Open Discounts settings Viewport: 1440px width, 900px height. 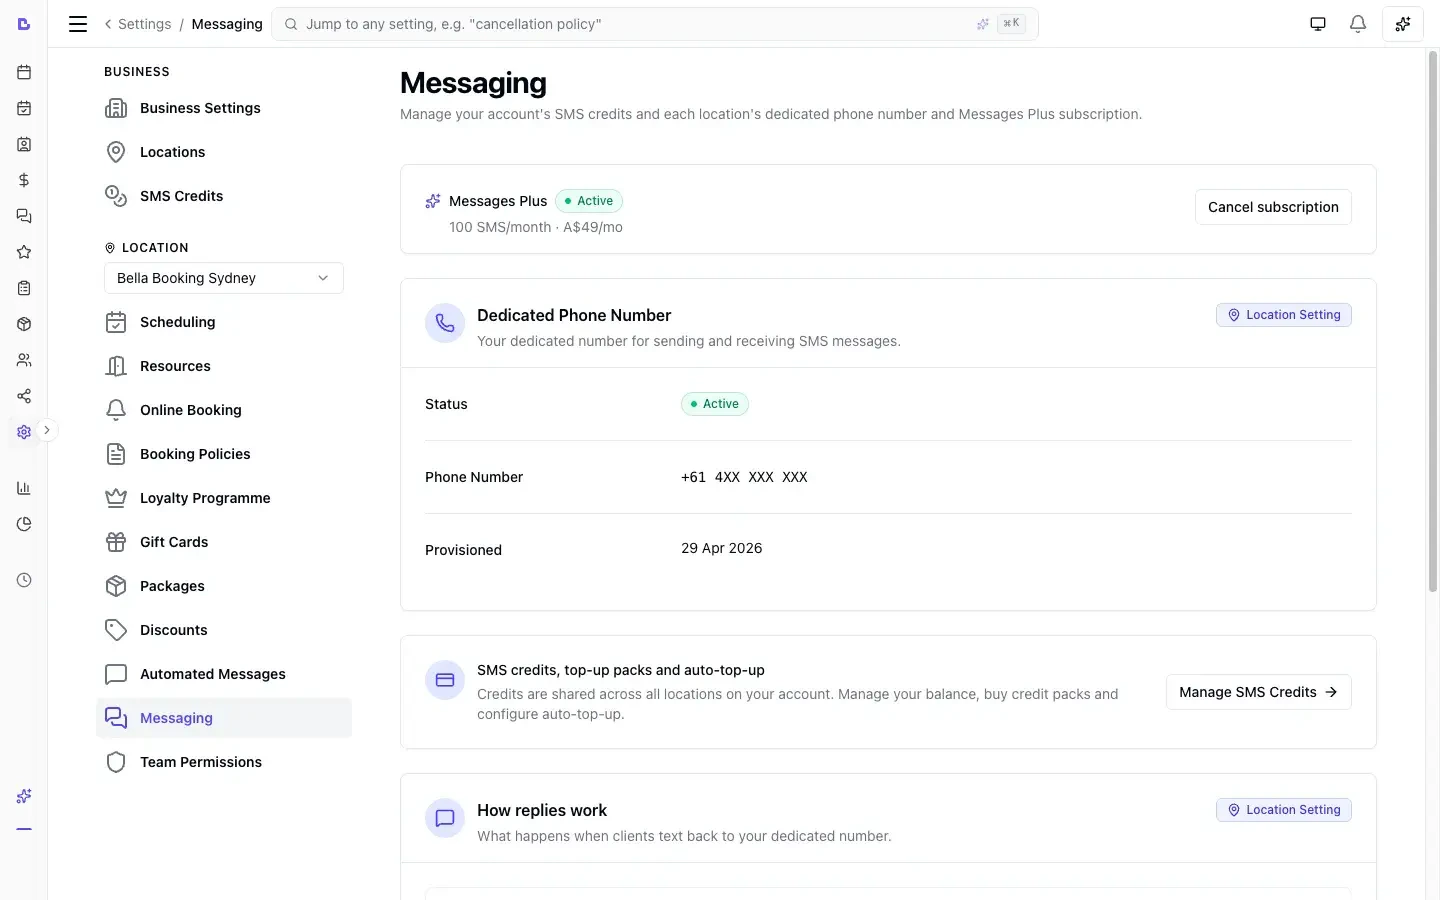coord(224,630)
